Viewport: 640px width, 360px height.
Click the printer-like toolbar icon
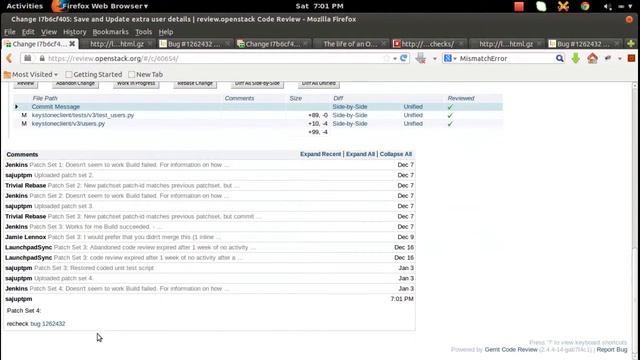point(420,58)
